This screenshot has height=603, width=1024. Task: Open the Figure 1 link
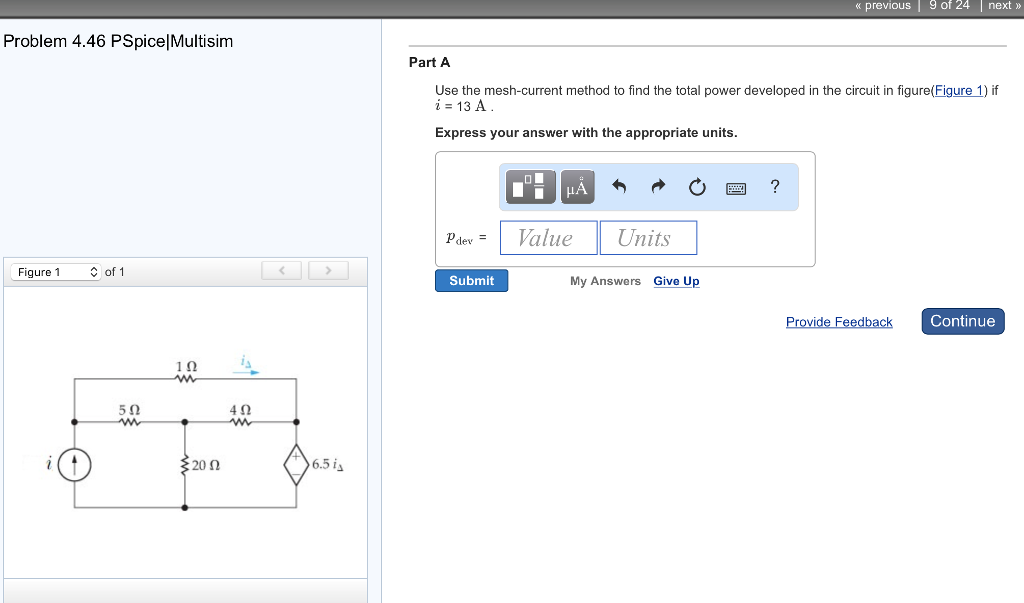pos(959,90)
